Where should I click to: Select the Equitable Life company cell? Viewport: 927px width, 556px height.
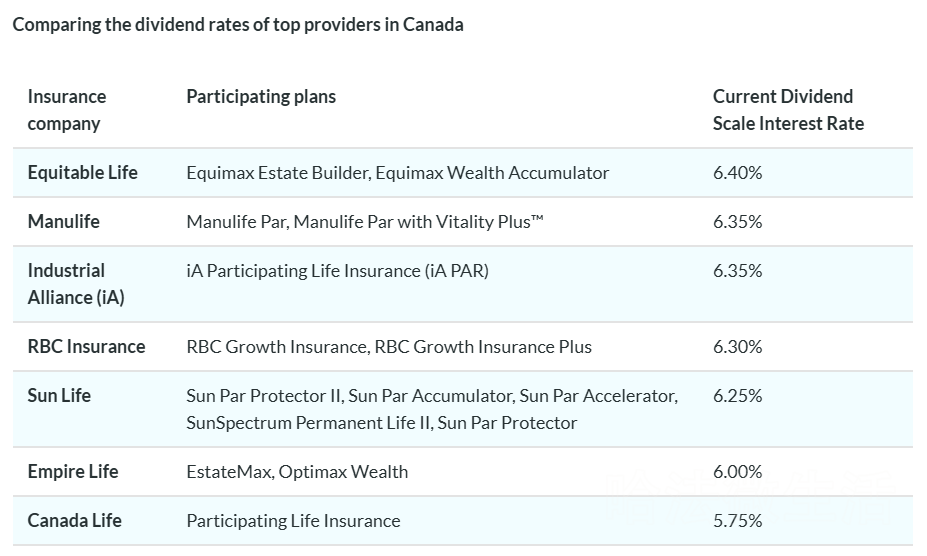pyautogui.click(x=83, y=173)
